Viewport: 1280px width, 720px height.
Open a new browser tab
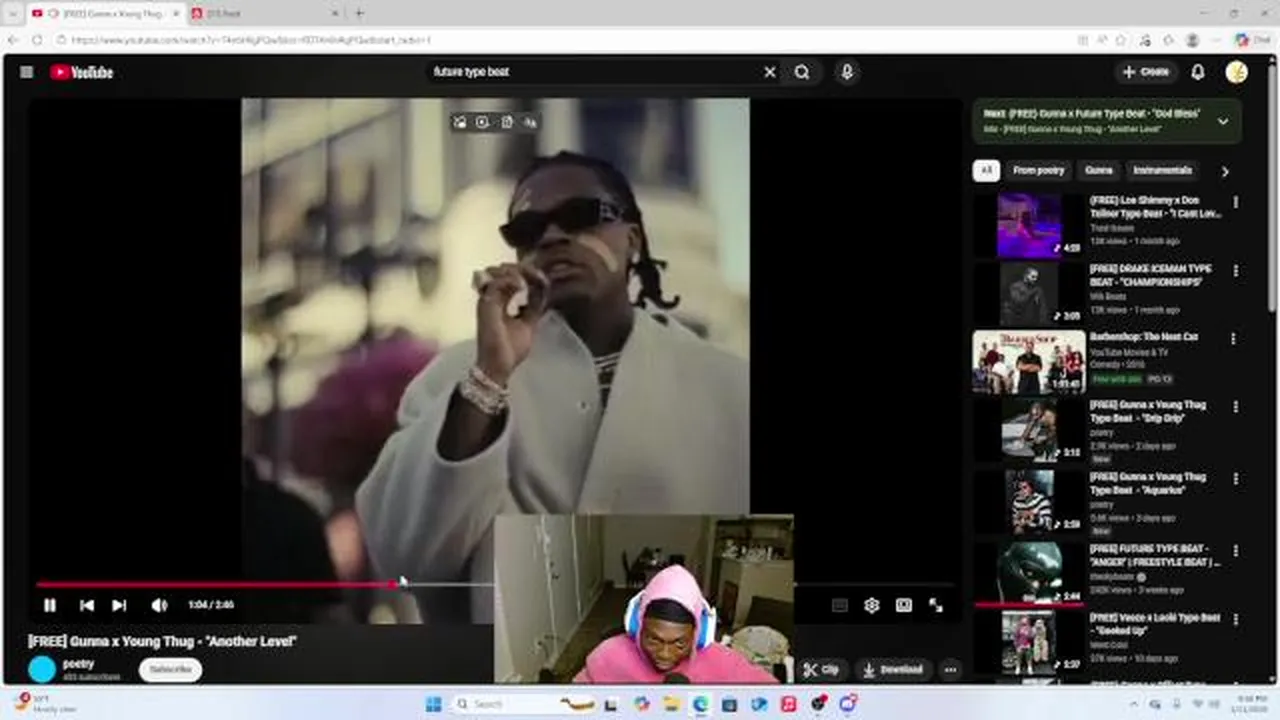click(x=359, y=13)
